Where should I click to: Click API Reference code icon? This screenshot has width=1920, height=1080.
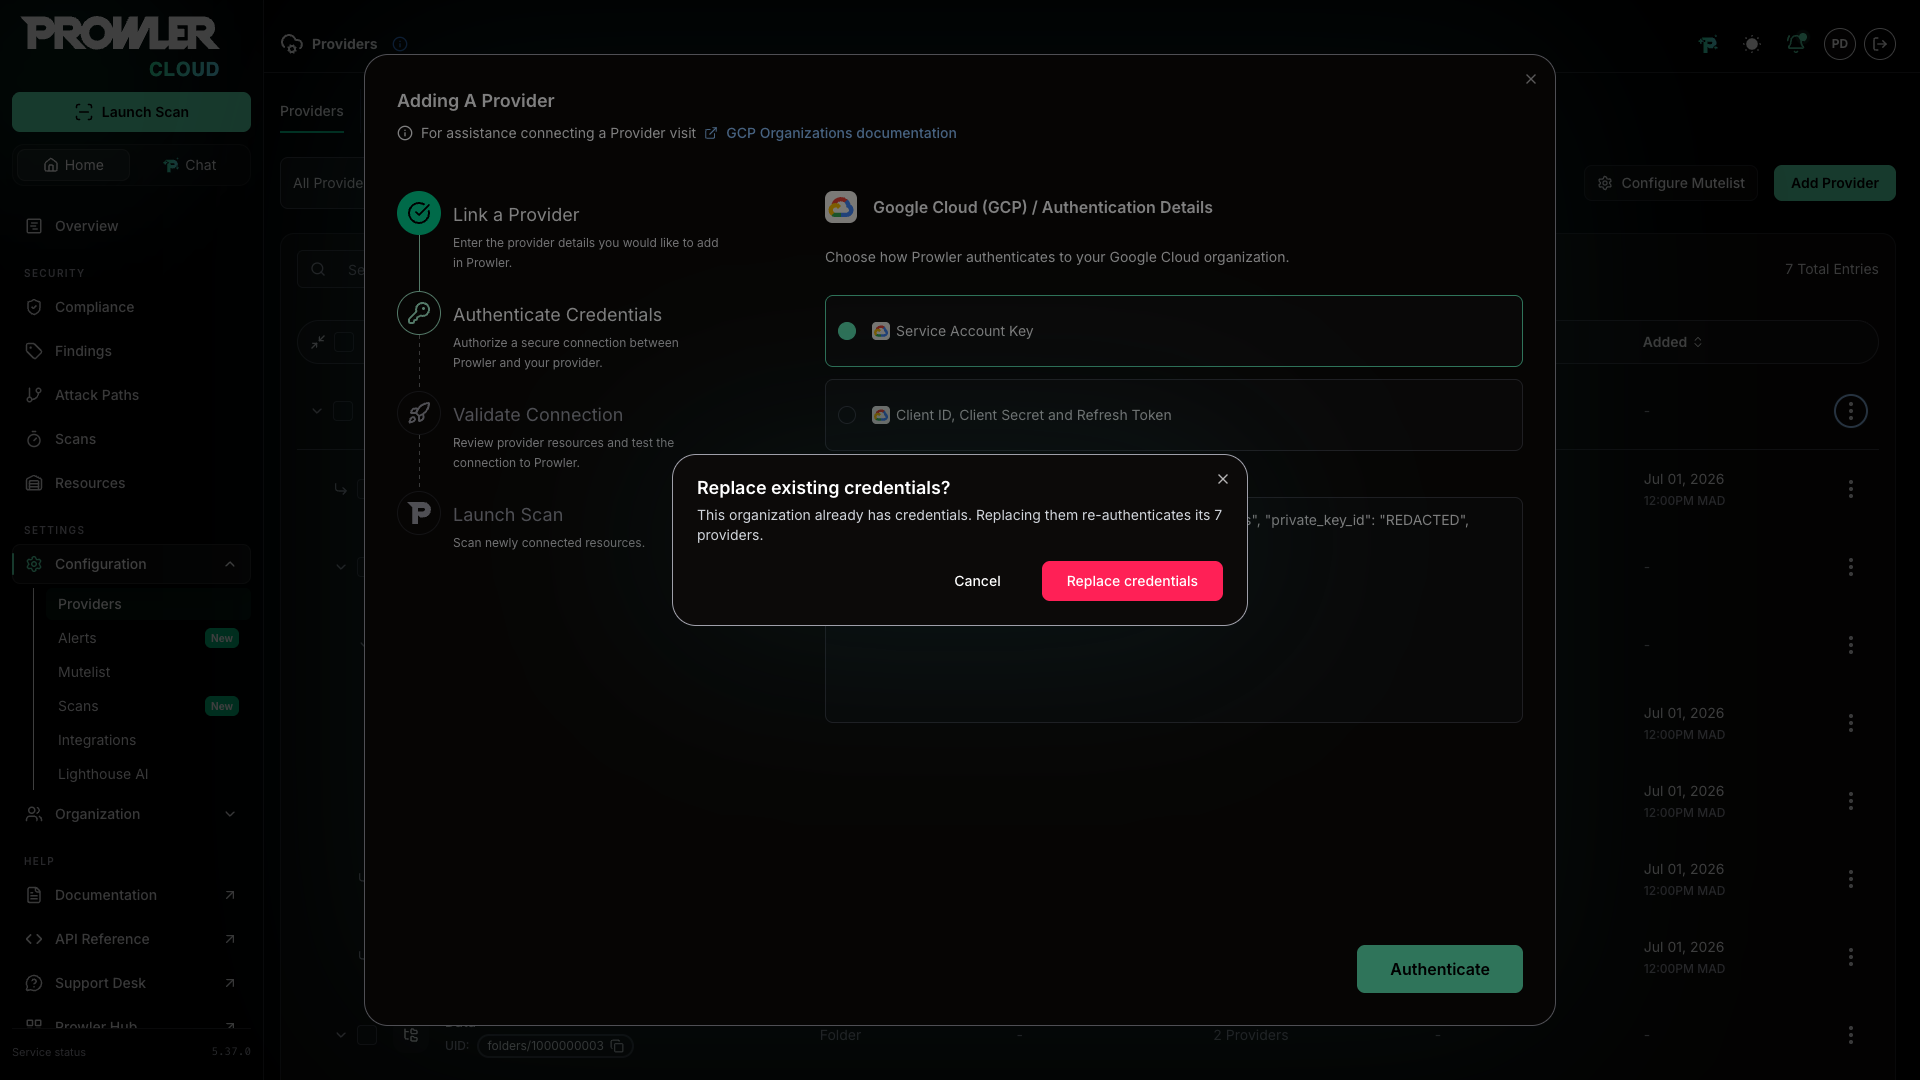point(34,939)
